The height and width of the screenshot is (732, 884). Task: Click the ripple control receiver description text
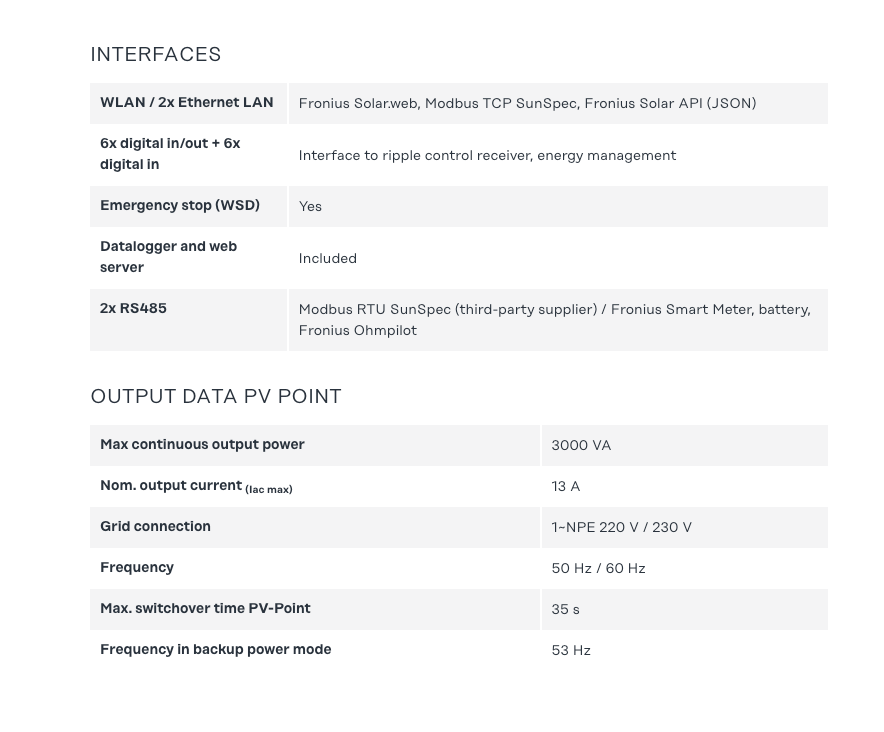click(487, 156)
